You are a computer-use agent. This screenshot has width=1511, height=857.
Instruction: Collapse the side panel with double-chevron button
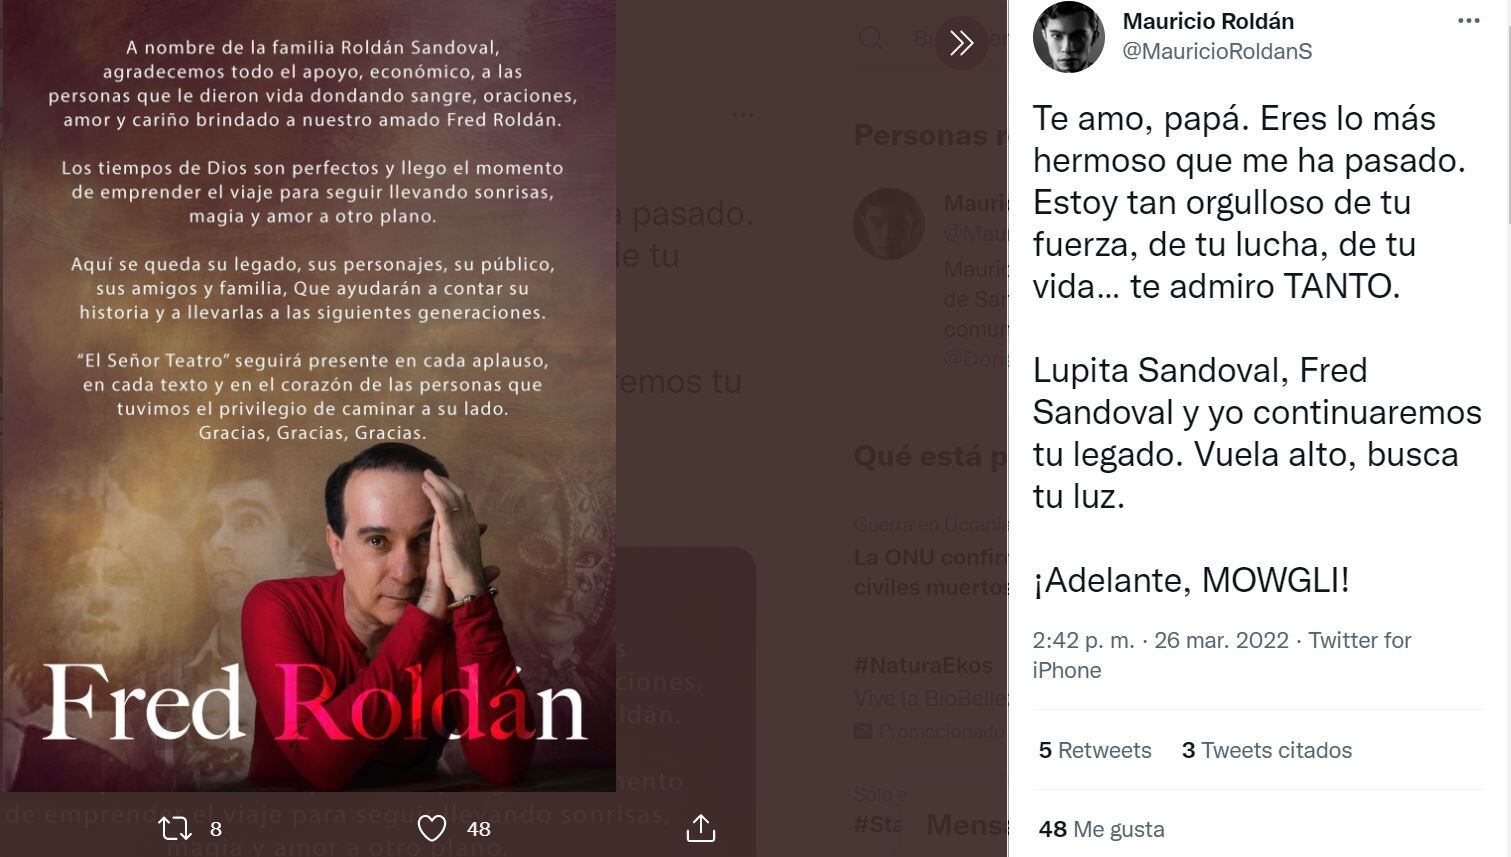[x=961, y=42]
